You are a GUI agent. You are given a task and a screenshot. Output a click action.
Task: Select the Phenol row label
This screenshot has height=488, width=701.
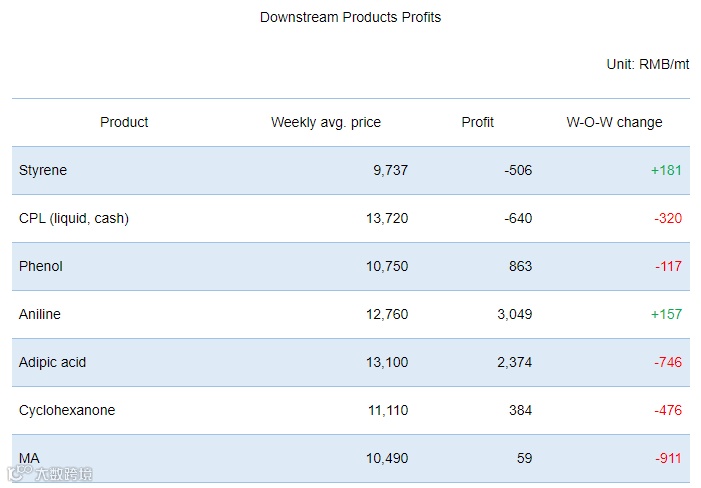click(x=41, y=266)
